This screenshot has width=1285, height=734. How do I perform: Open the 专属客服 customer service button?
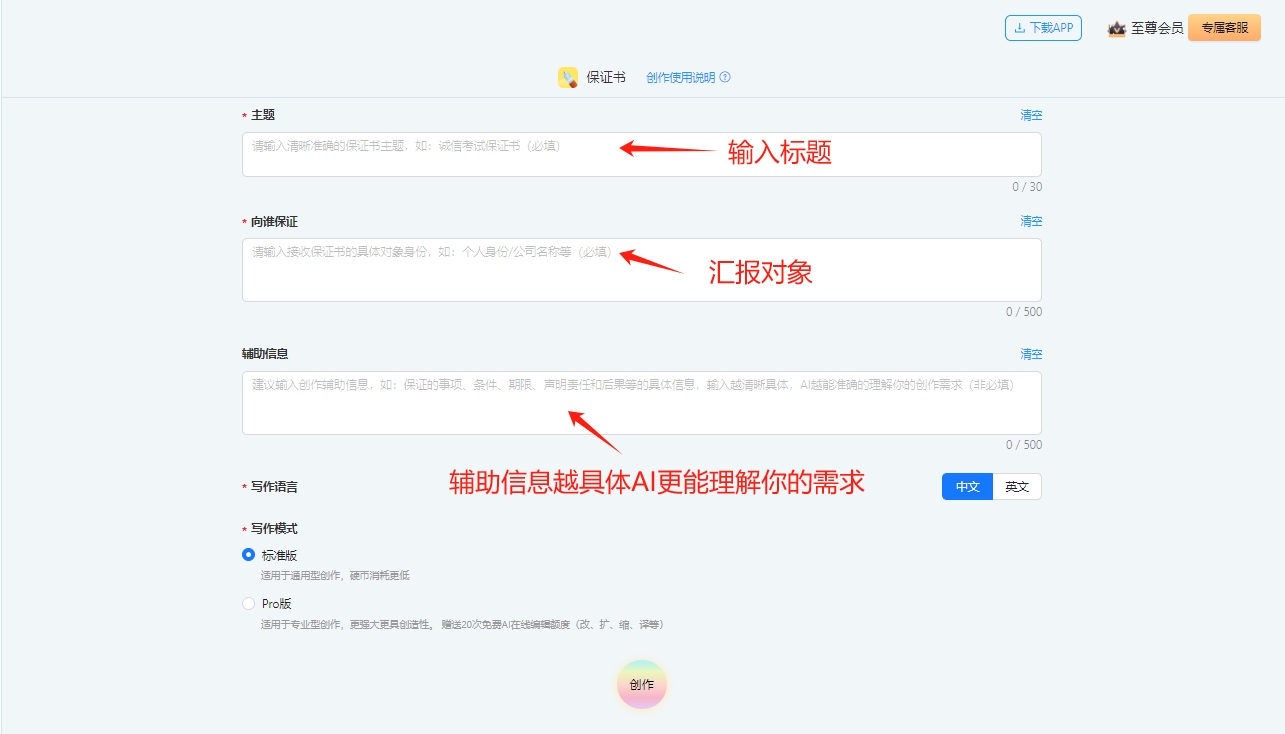click(x=1224, y=28)
